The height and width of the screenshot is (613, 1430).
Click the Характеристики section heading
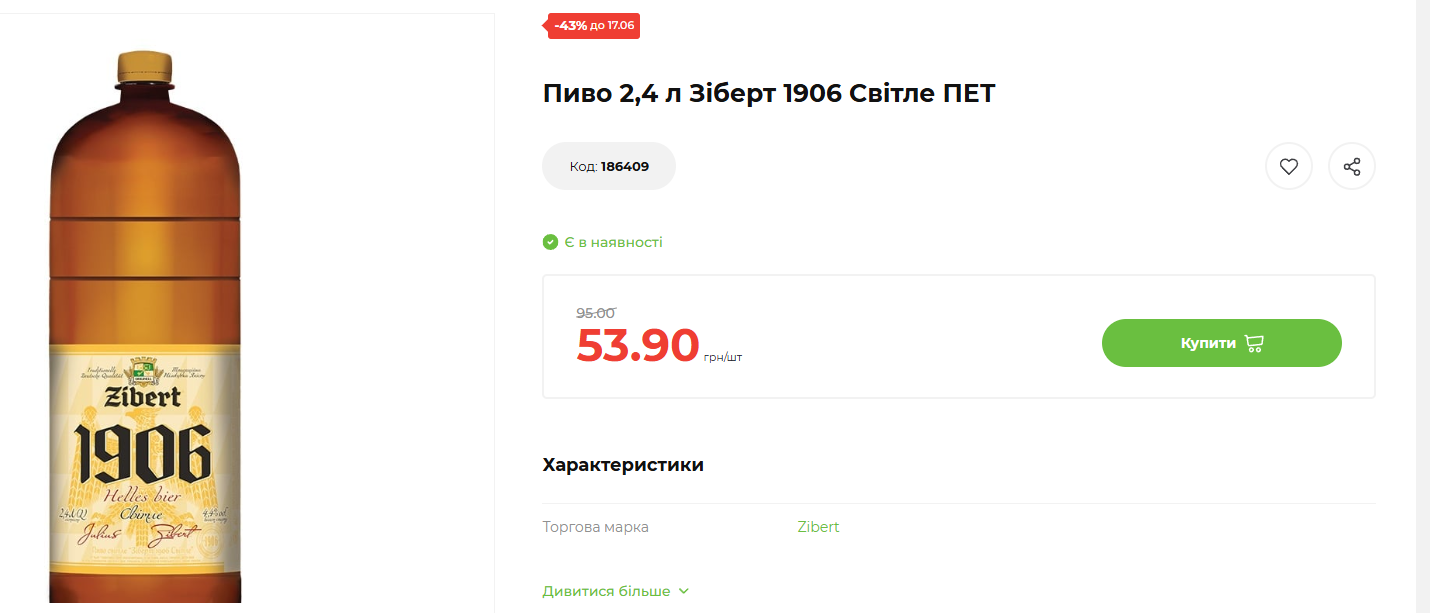623,465
